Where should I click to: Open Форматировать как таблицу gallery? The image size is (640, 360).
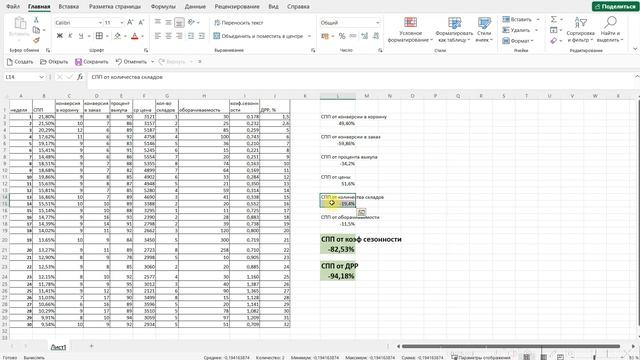click(x=454, y=29)
